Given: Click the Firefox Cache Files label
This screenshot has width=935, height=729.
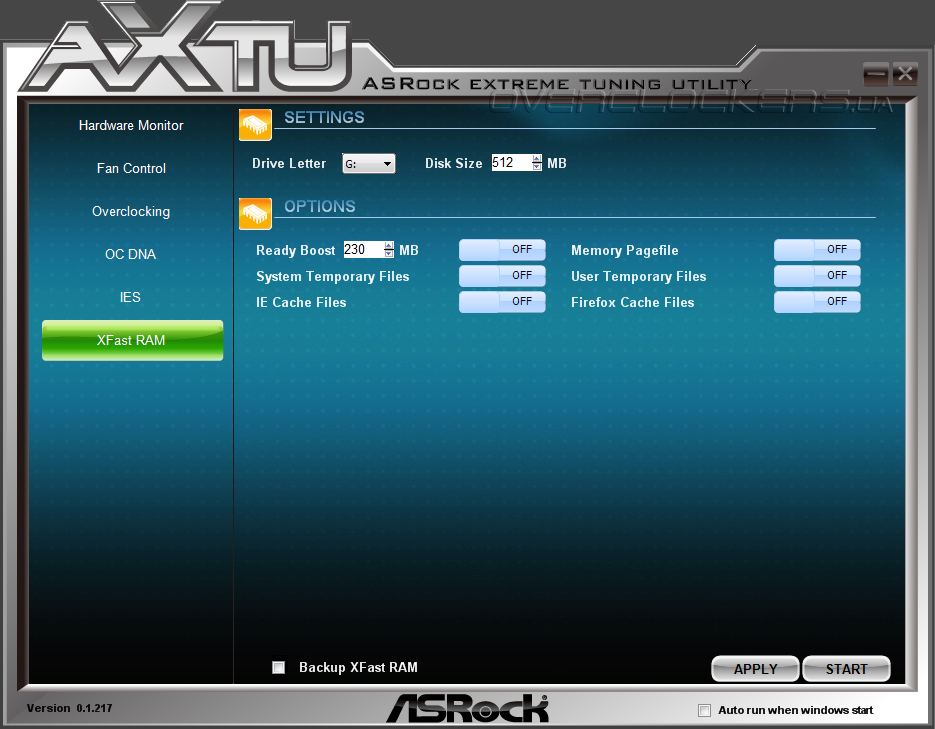Looking at the screenshot, I should (x=633, y=302).
